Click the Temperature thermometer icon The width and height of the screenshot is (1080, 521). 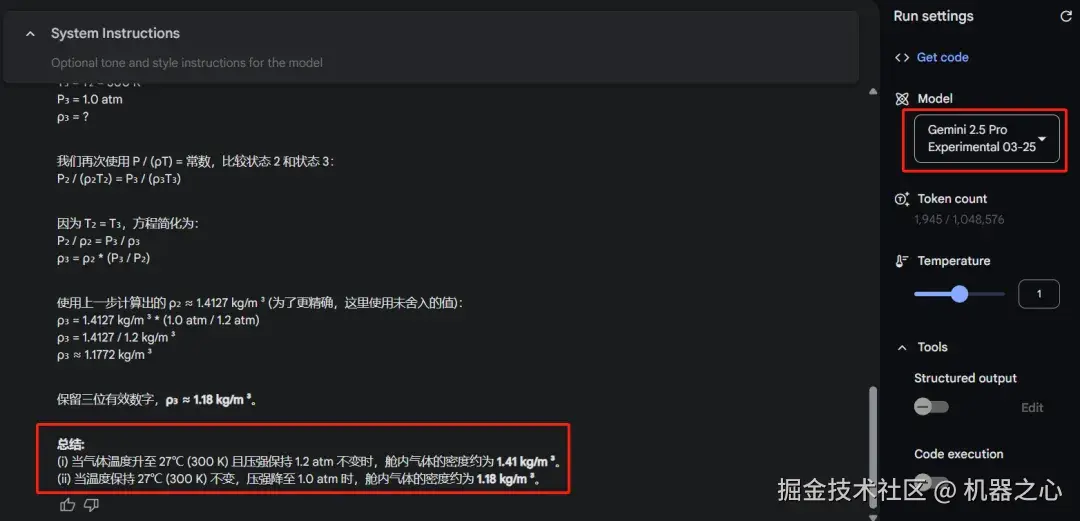point(902,261)
